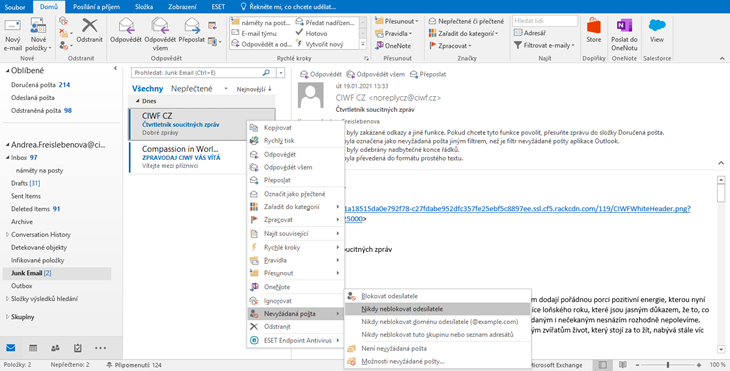This screenshot has width=730, height=371.
Task: Filter the list by Nepřečtené
Action: click(x=191, y=88)
